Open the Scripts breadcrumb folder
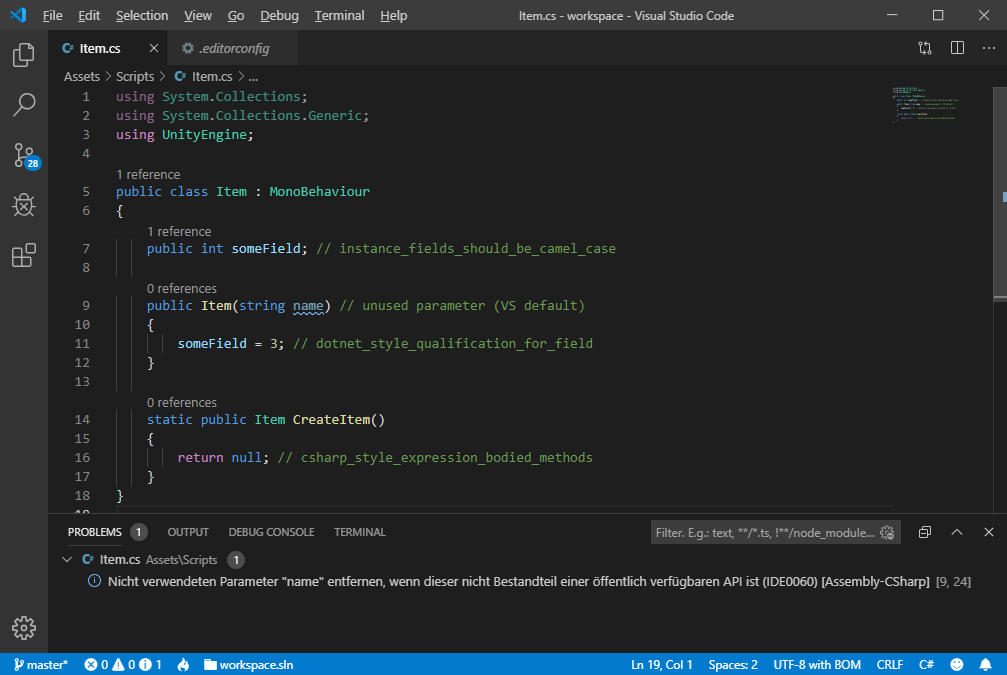The image size is (1007, 675). click(135, 76)
